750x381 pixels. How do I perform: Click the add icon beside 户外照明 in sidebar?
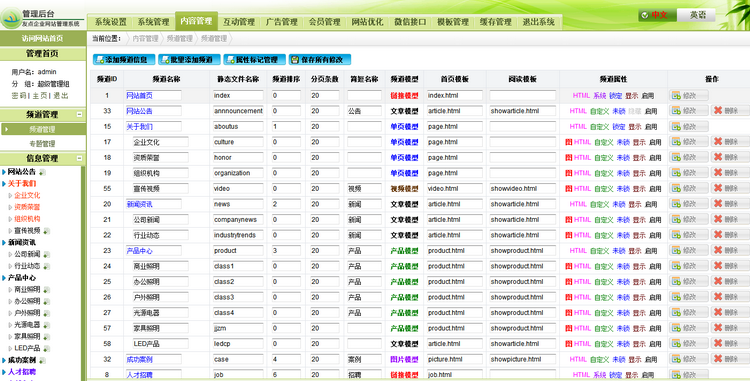(47, 313)
